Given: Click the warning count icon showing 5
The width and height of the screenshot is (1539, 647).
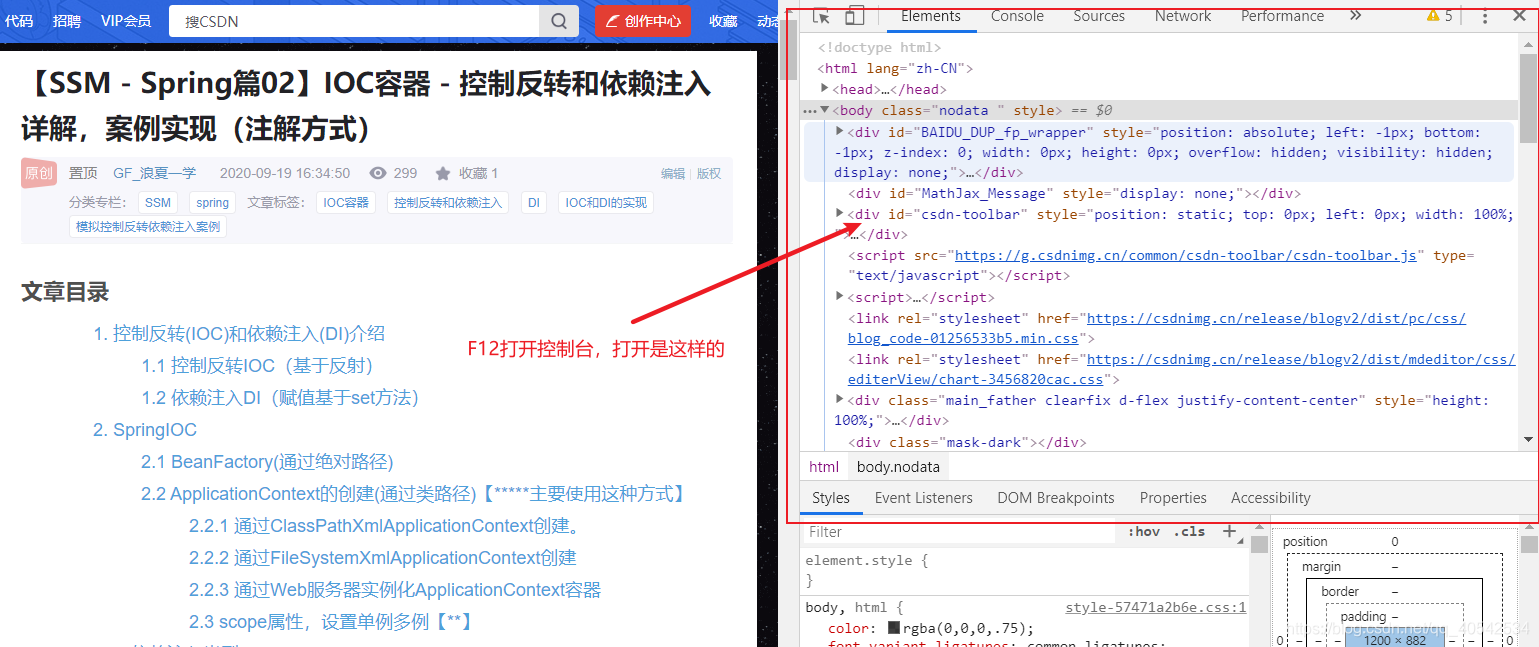Looking at the screenshot, I should coord(1440,16).
